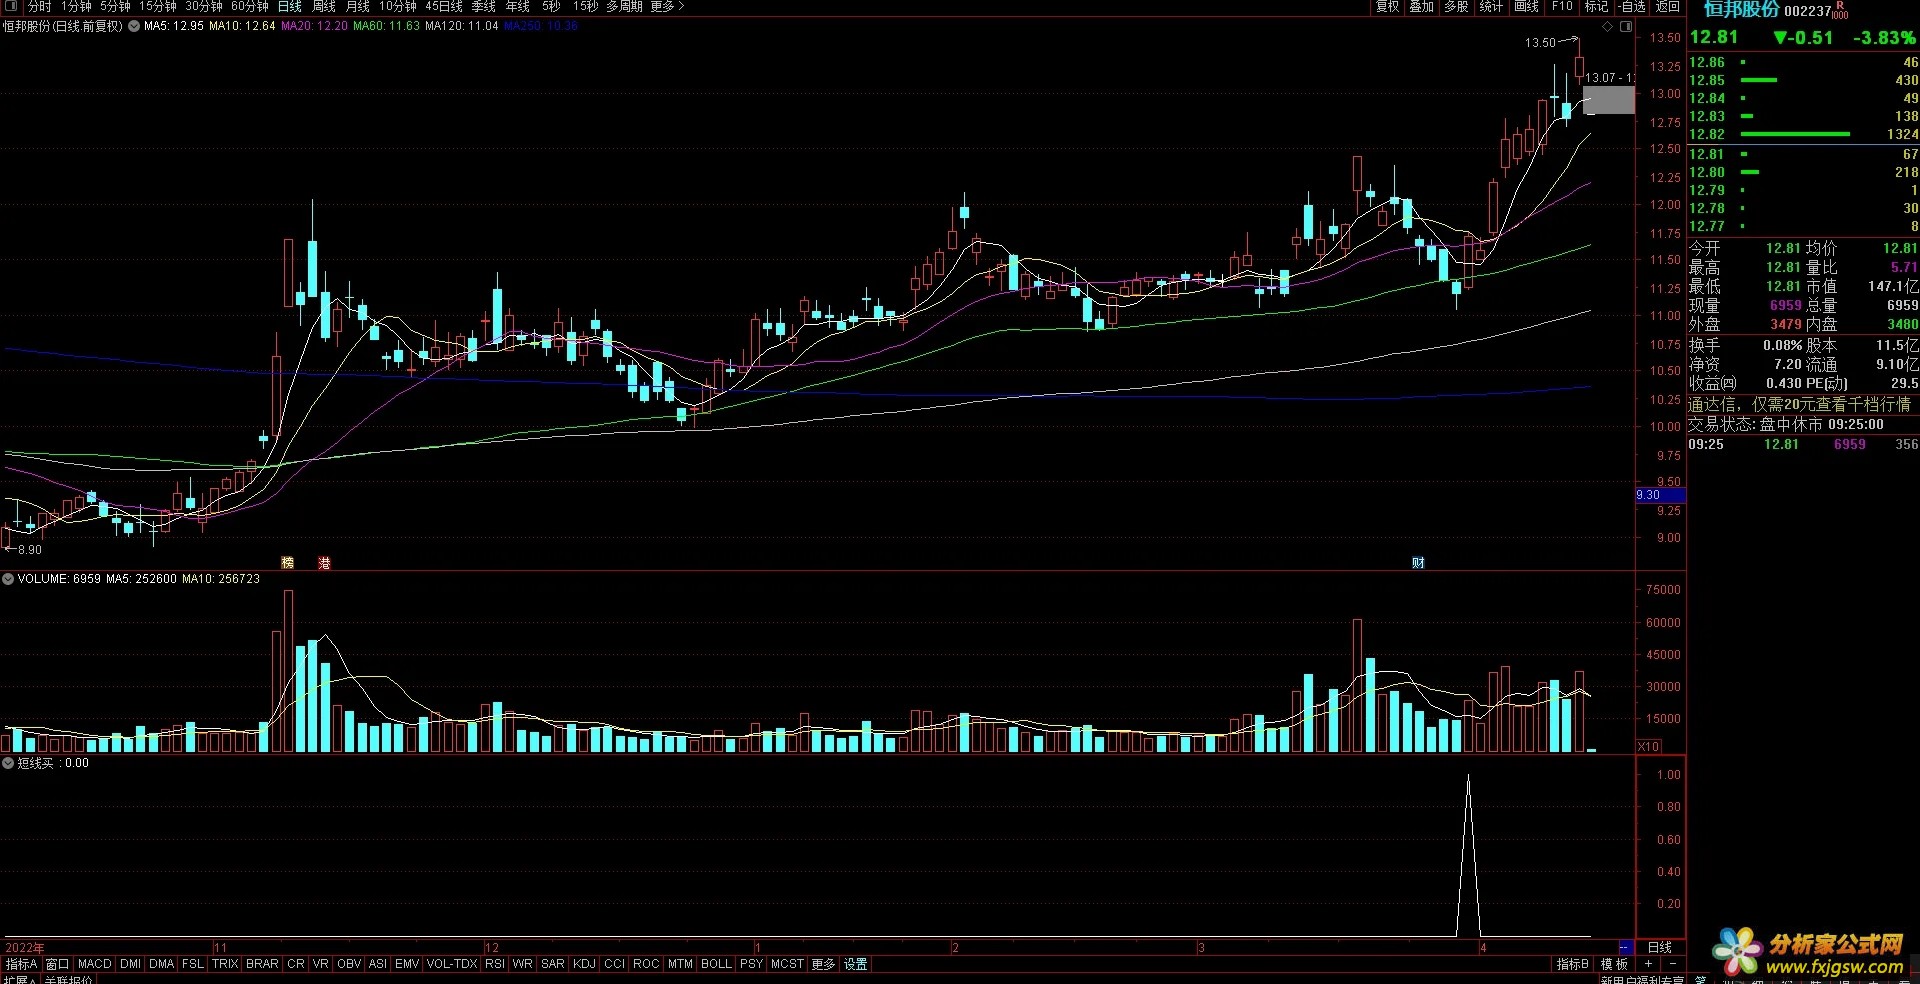
Task: Select the DMI indicator
Action: coord(131,964)
